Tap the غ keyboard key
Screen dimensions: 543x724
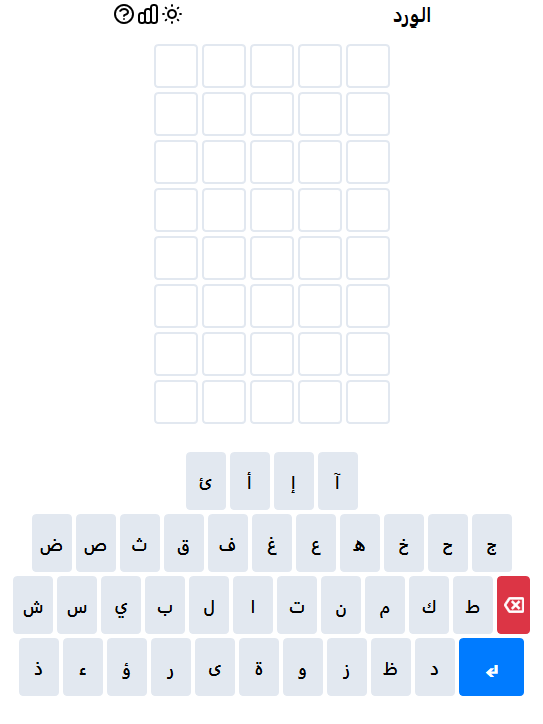click(x=272, y=543)
